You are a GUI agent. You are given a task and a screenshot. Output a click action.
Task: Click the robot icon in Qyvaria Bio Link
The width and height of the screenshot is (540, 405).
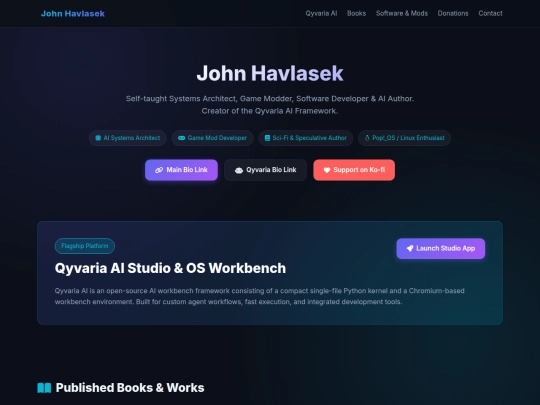pyautogui.click(x=239, y=170)
